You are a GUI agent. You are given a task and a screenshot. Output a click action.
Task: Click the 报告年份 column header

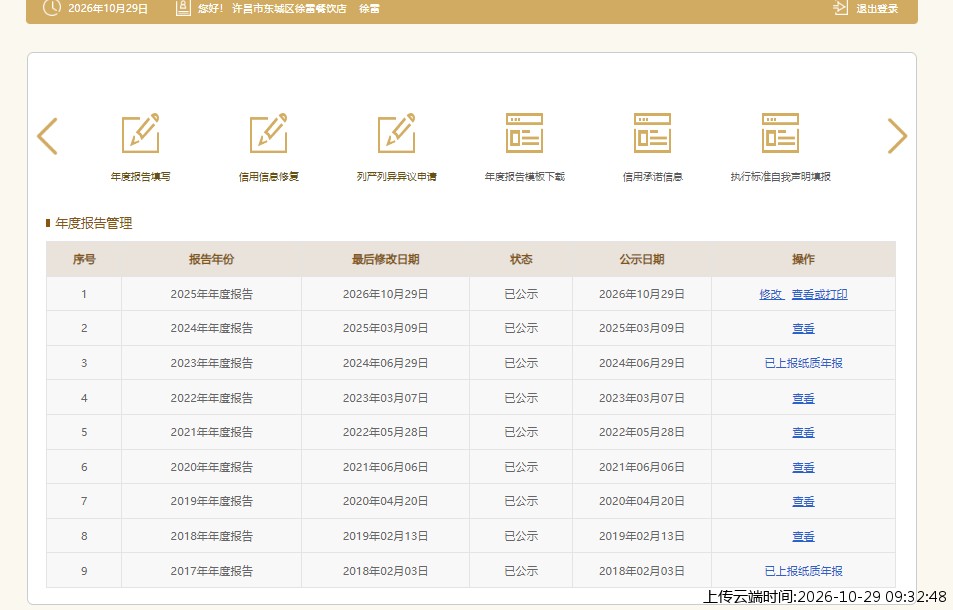click(x=212, y=259)
